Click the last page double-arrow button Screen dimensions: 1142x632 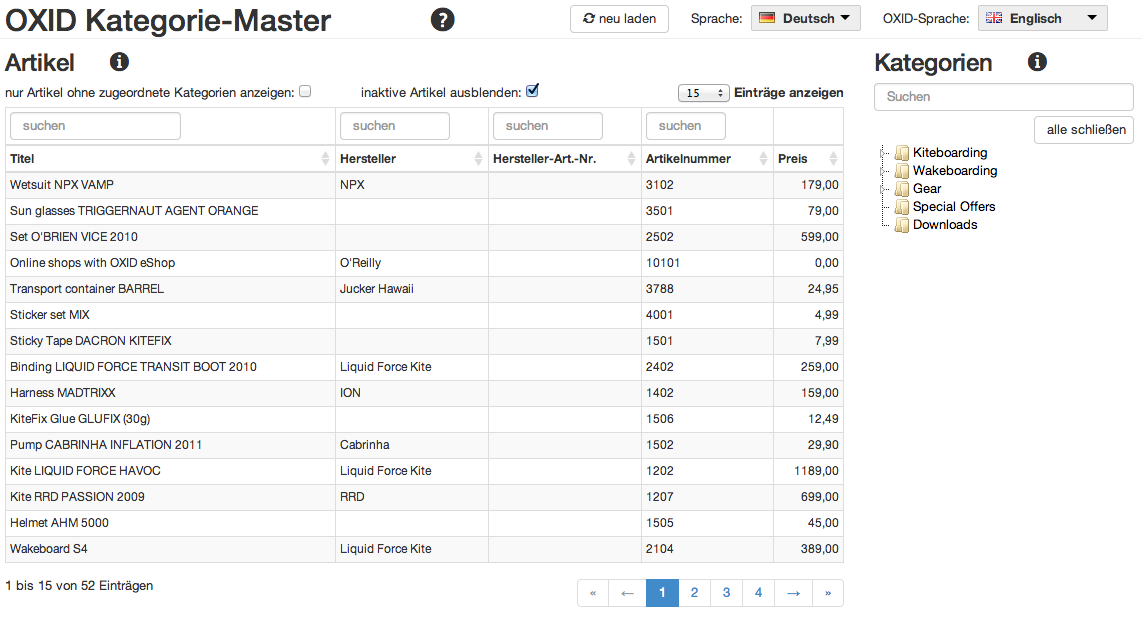click(x=827, y=593)
